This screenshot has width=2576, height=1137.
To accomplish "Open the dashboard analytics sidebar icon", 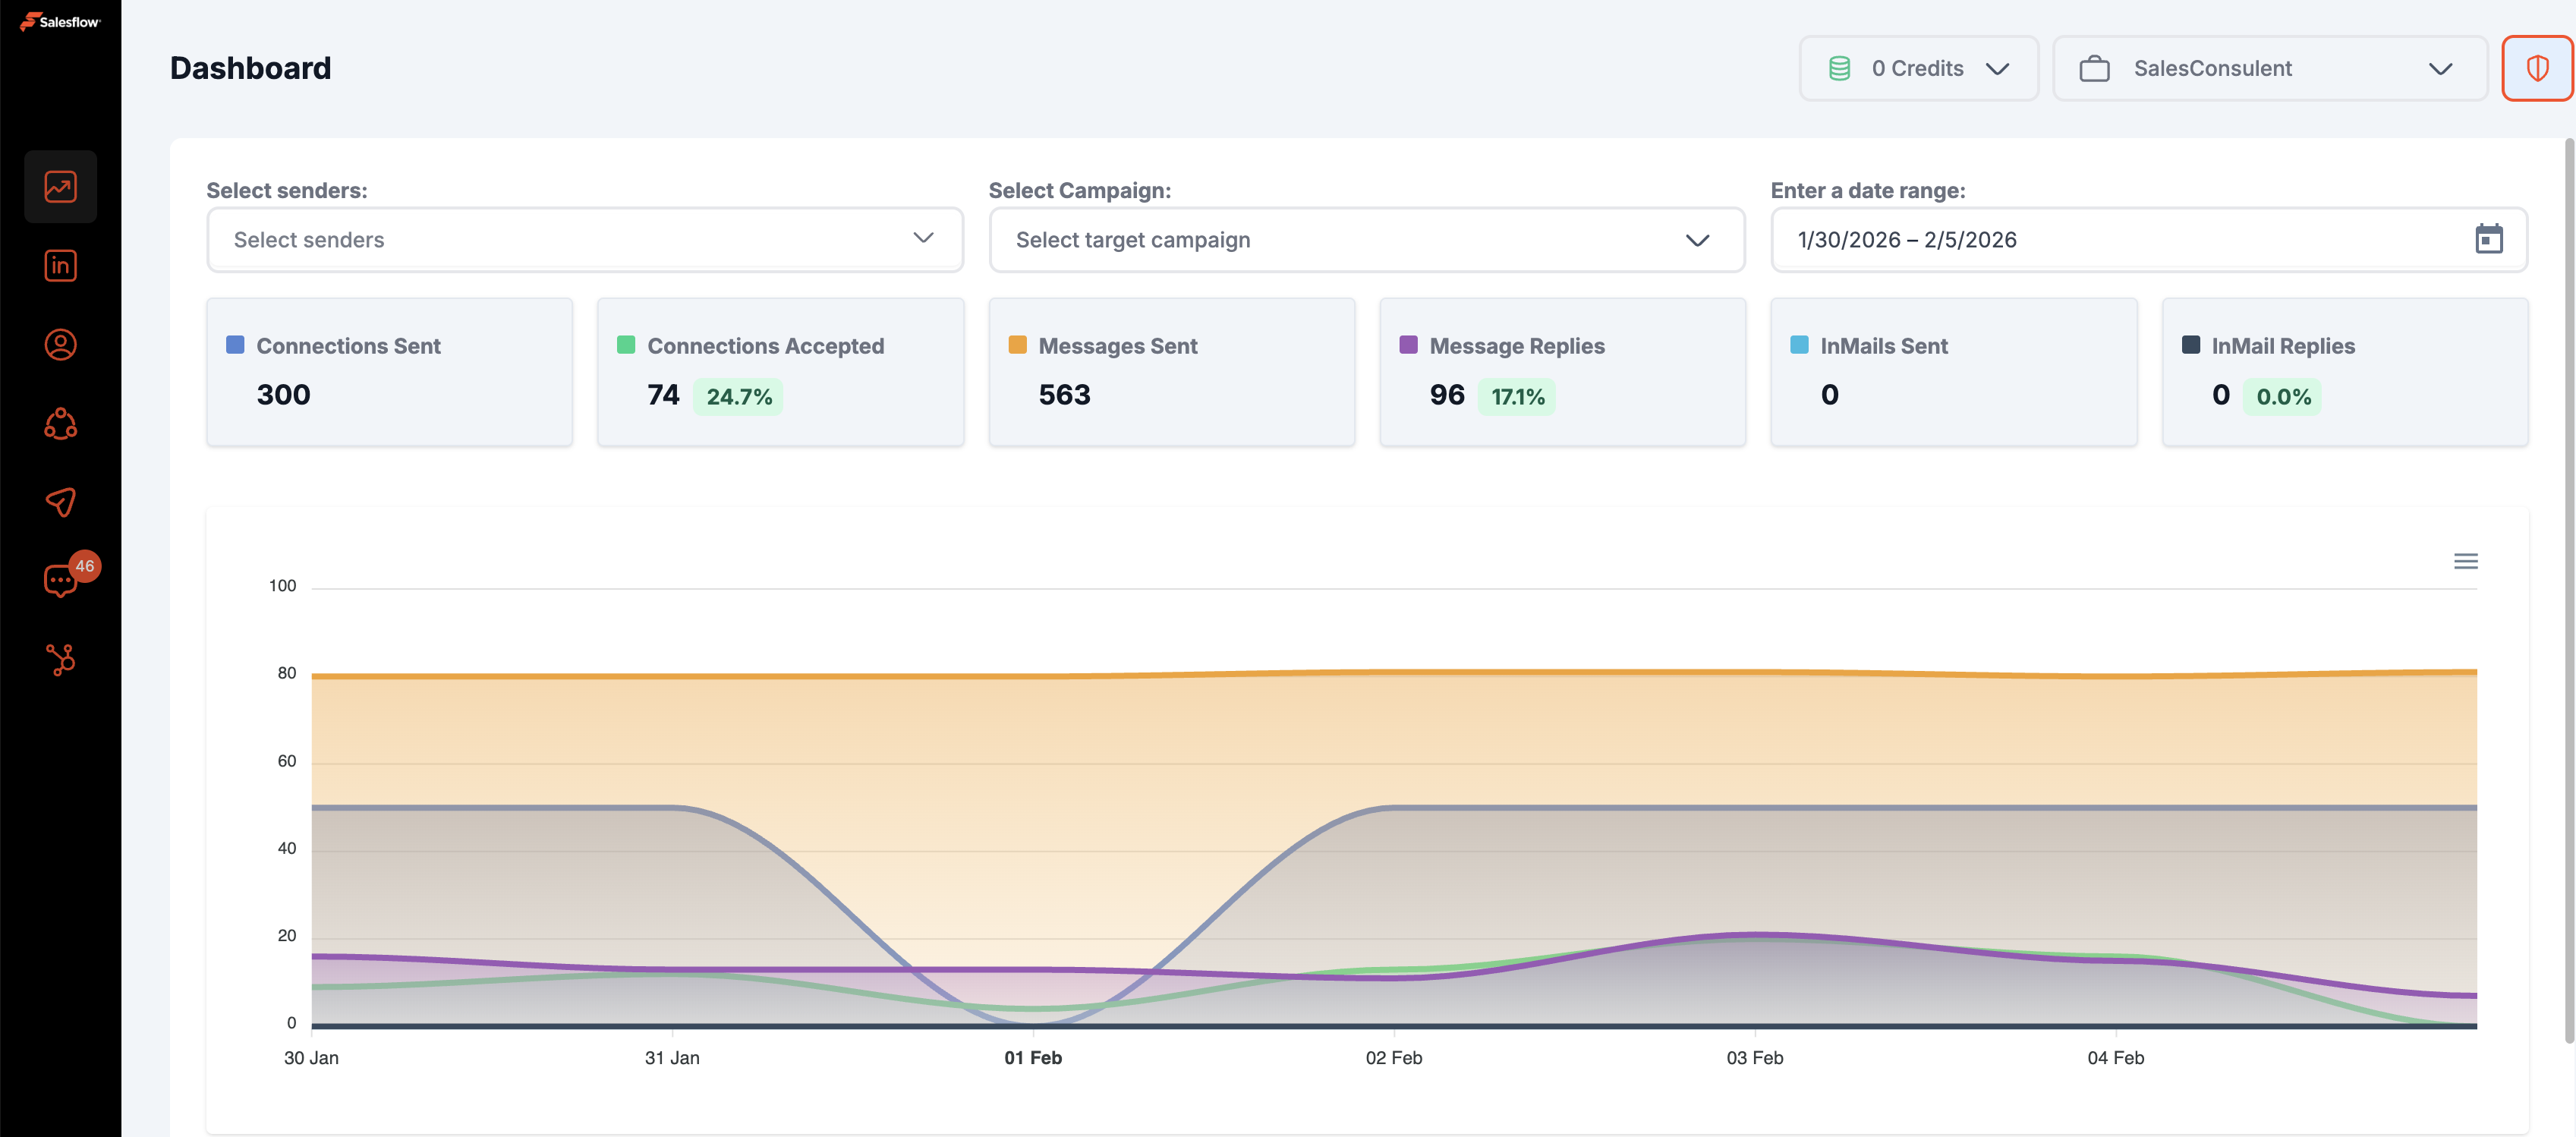I will click(60, 187).
